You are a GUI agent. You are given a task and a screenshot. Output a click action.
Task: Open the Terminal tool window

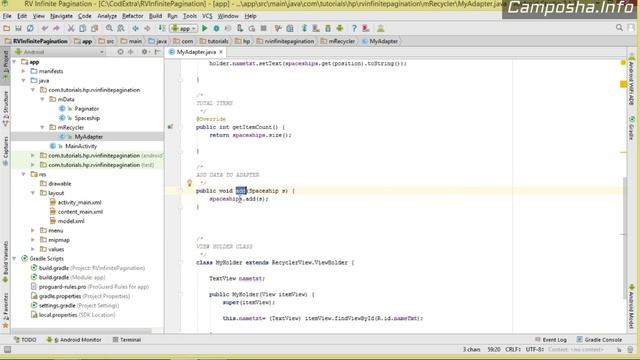pos(127,340)
